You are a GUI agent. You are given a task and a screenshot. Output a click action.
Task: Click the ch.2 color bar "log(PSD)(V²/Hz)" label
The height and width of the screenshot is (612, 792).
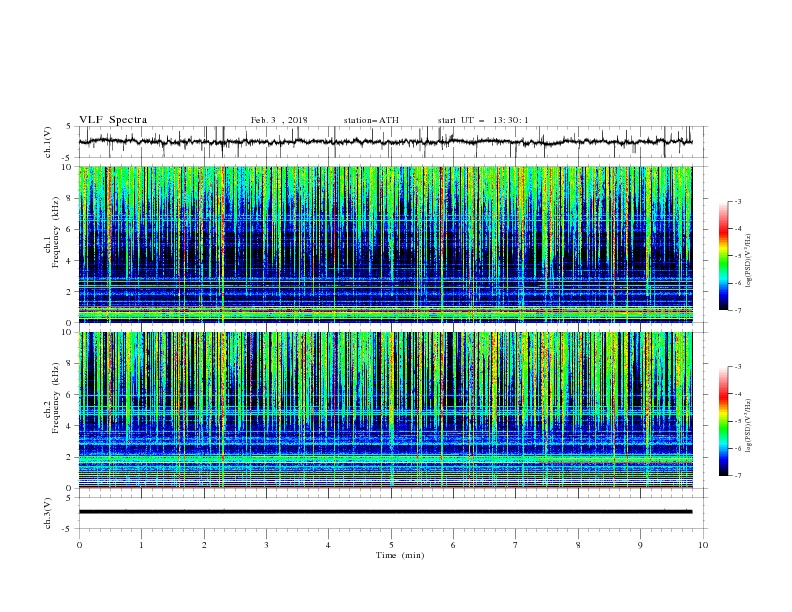tap(749, 426)
